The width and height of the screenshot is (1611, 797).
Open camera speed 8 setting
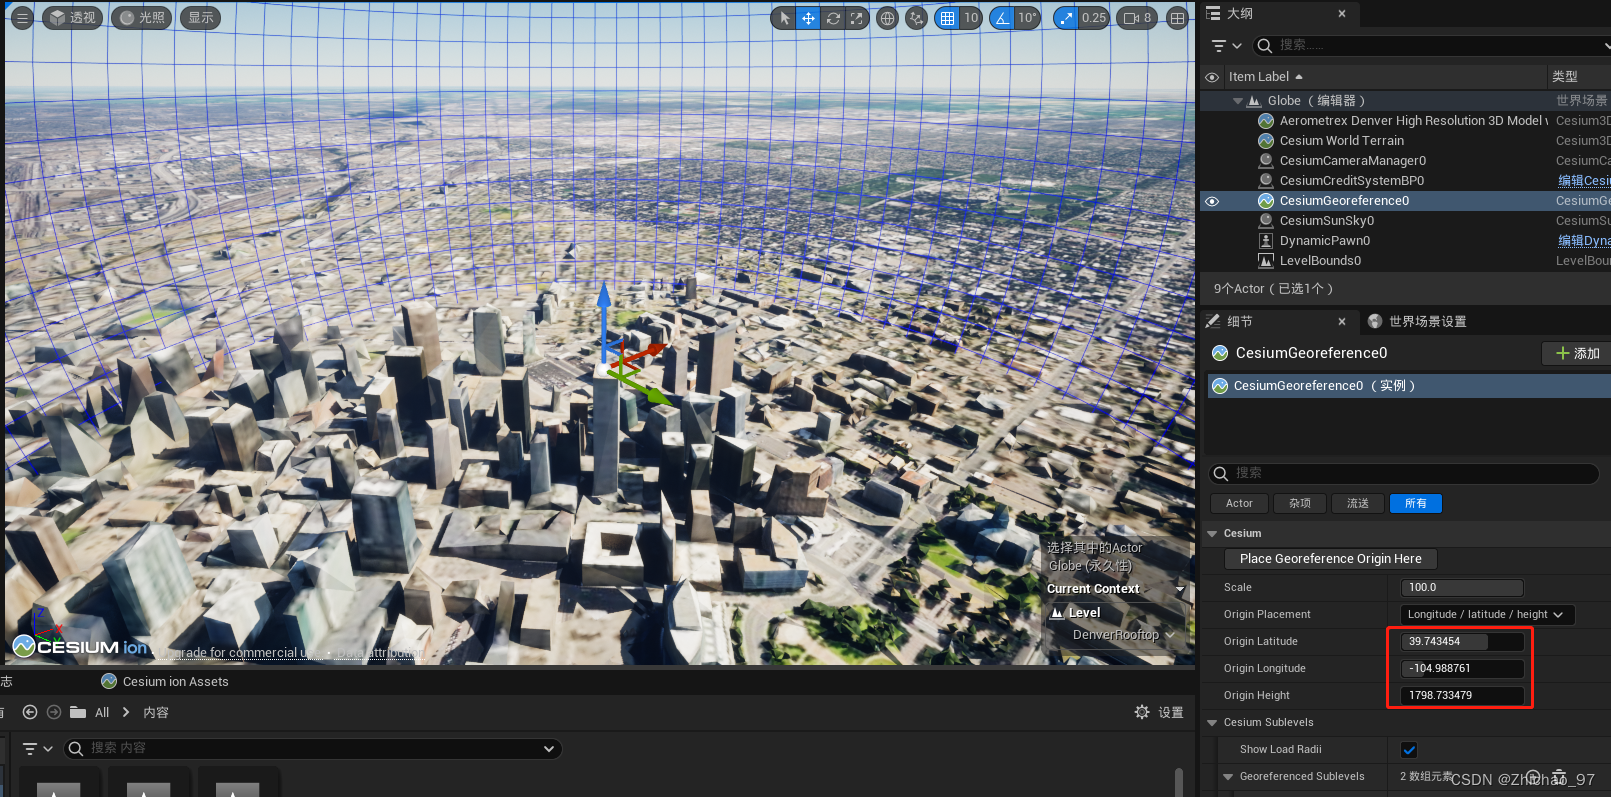click(1137, 18)
